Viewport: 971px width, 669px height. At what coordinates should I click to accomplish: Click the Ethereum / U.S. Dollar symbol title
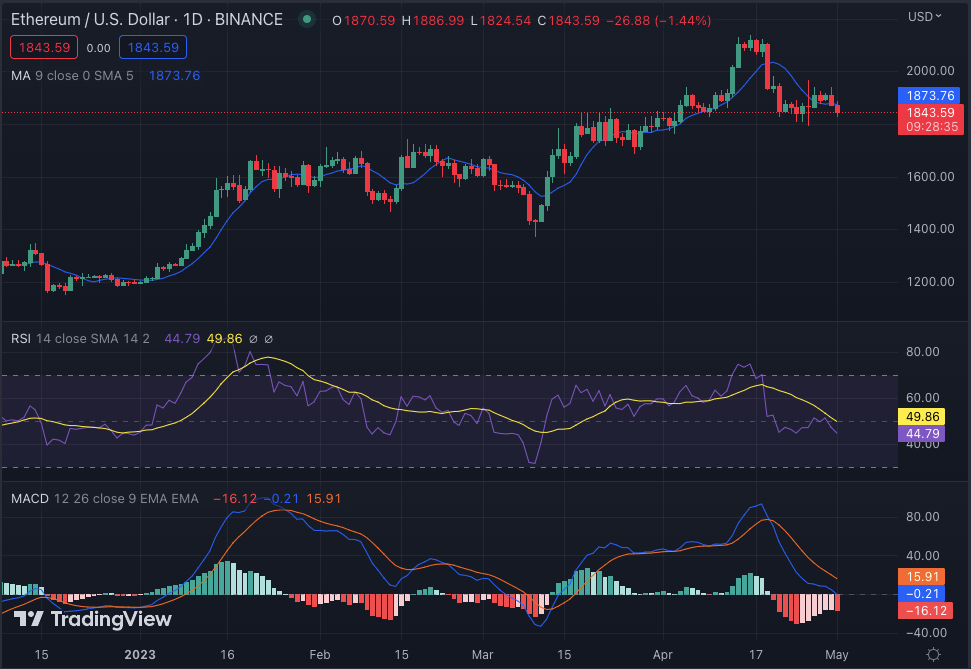point(147,20)
